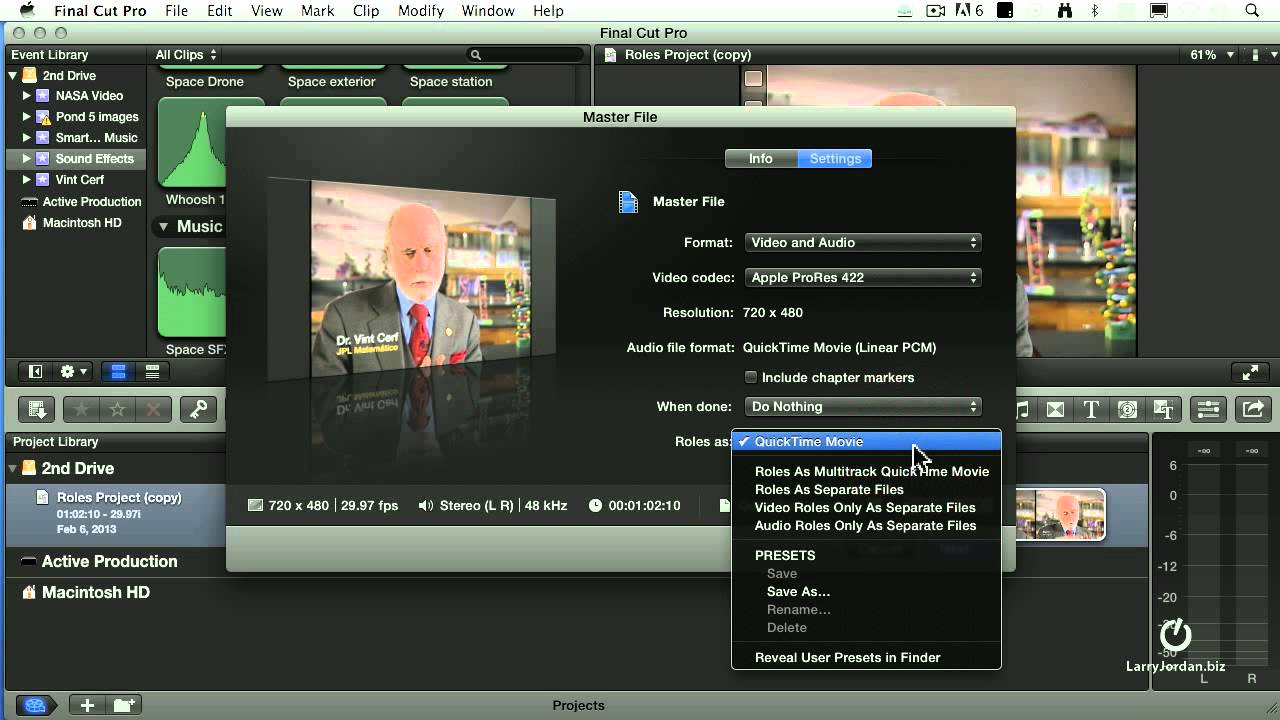1280x720 pixels.
Task: Click the Space SFX audio waveform thumbnail
Action: [193, 292]
